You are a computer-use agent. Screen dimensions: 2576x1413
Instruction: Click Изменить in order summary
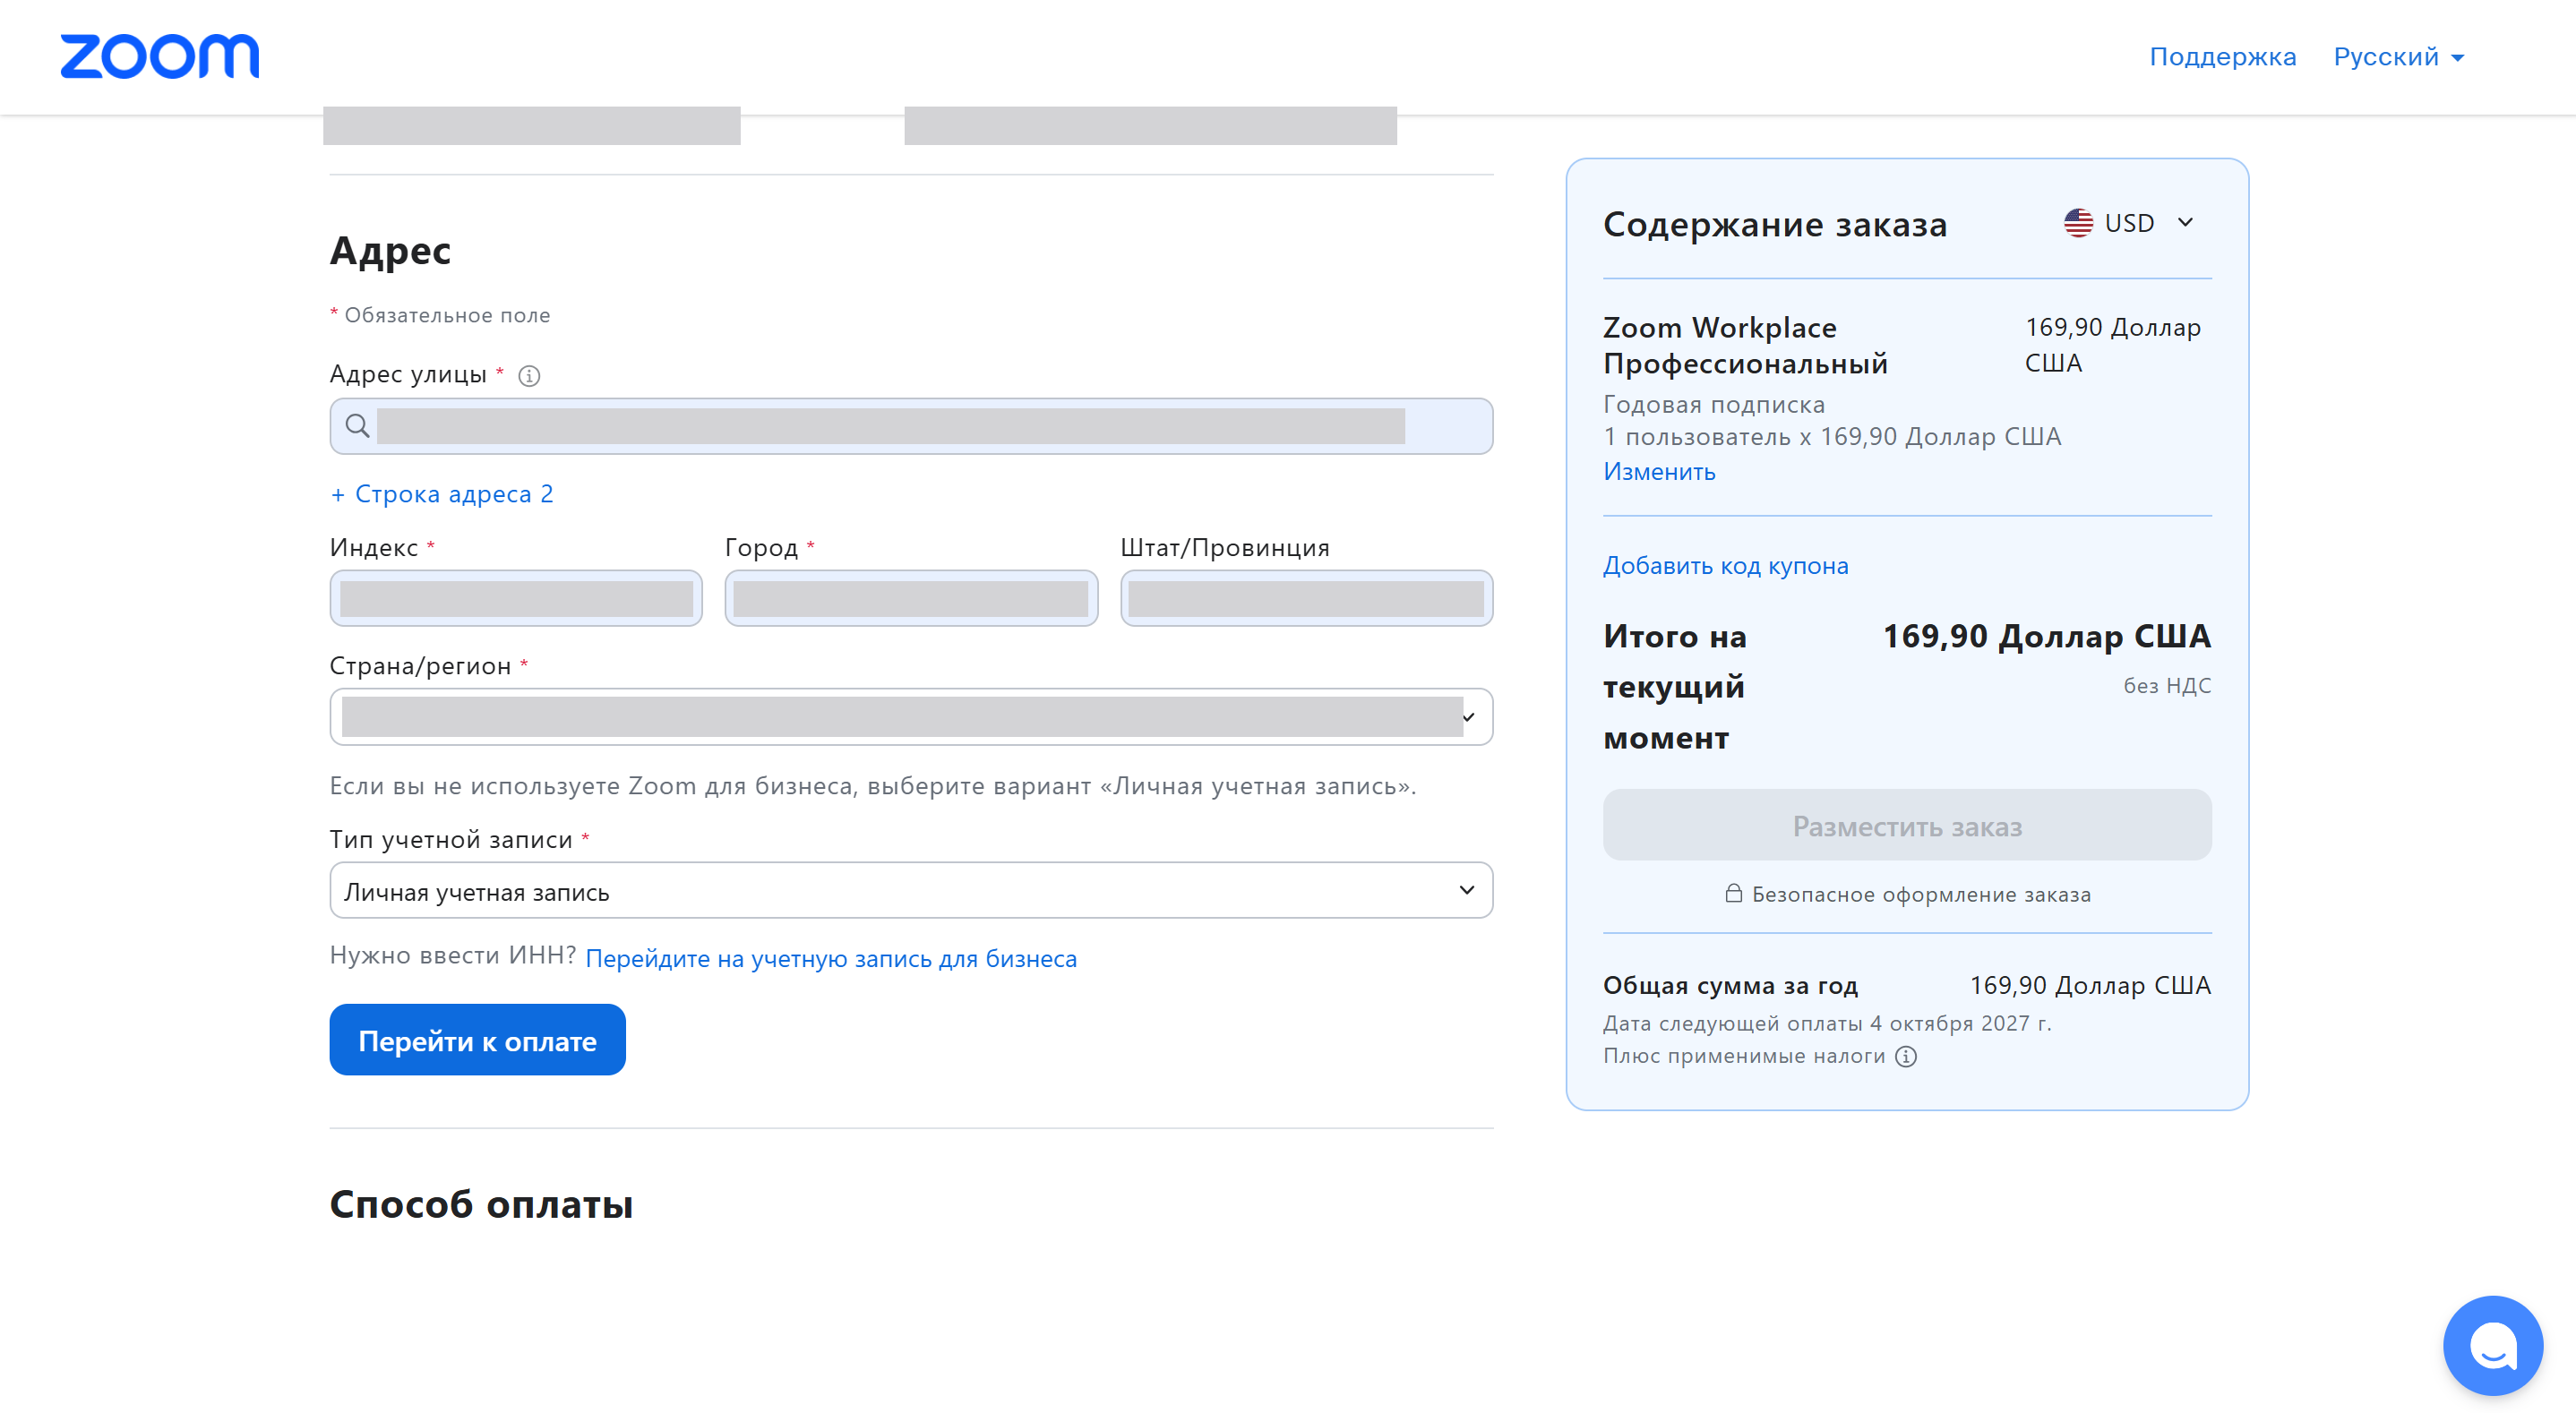[1659, 471]
